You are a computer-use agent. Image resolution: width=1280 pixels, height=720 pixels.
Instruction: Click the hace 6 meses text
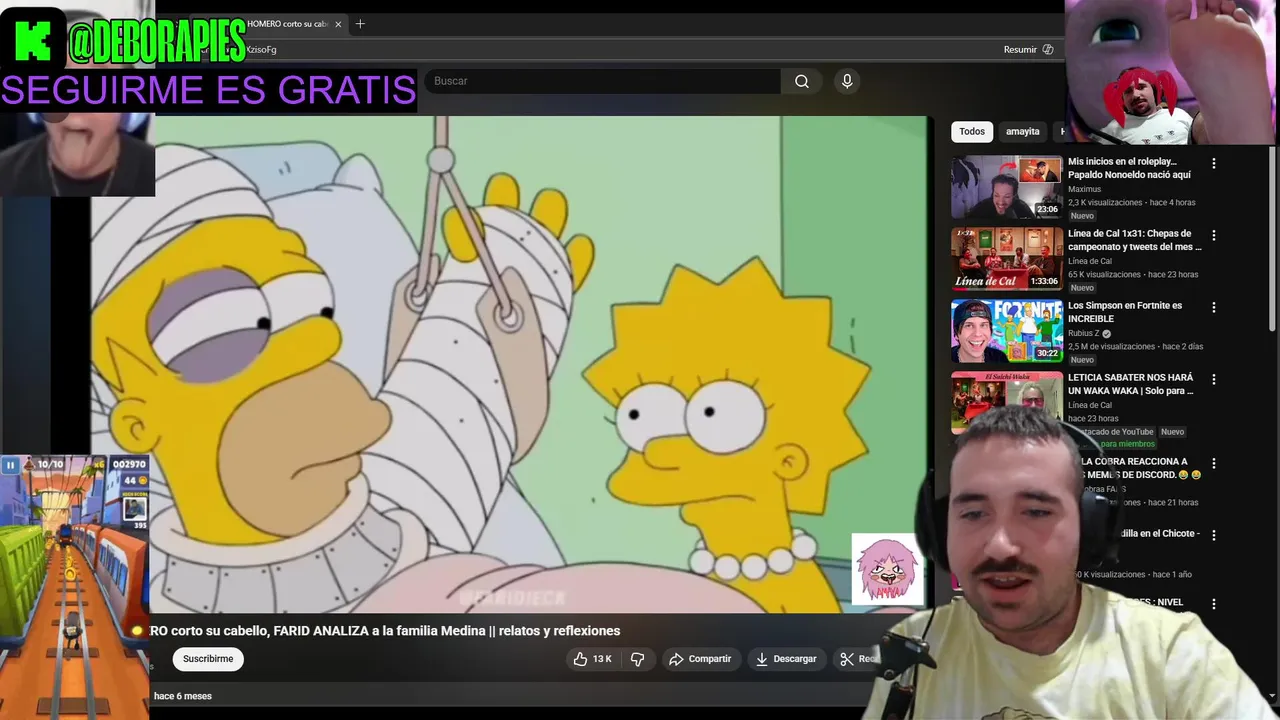[183, 696]
